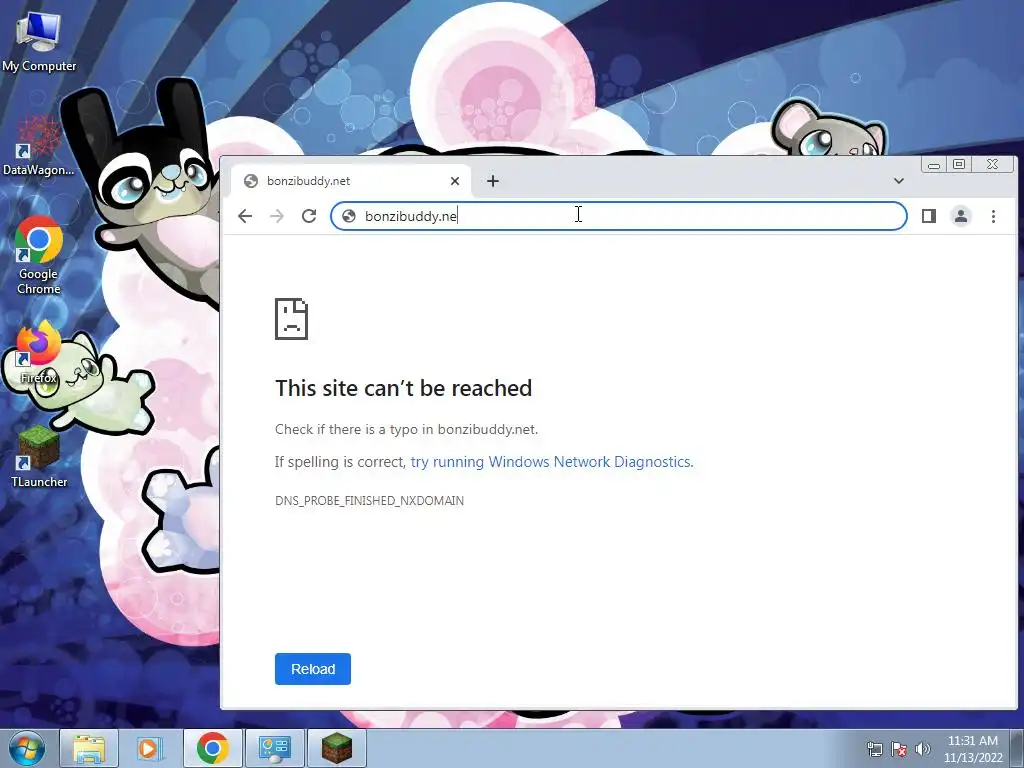Open My Computer desktop icon

coord(39,41)
